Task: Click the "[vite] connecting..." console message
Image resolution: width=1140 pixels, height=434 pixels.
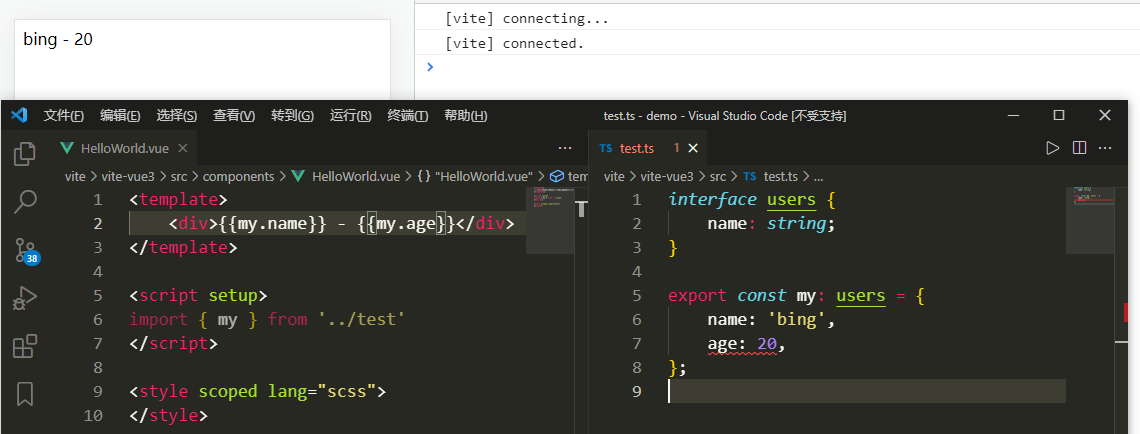Action: [526, 19]
